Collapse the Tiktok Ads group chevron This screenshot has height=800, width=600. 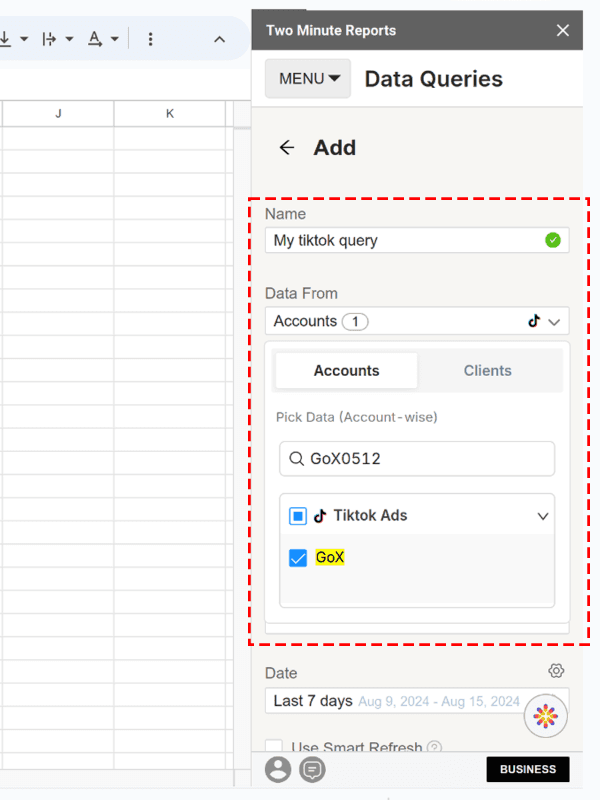pyautogui.click(x=543, y=516)
